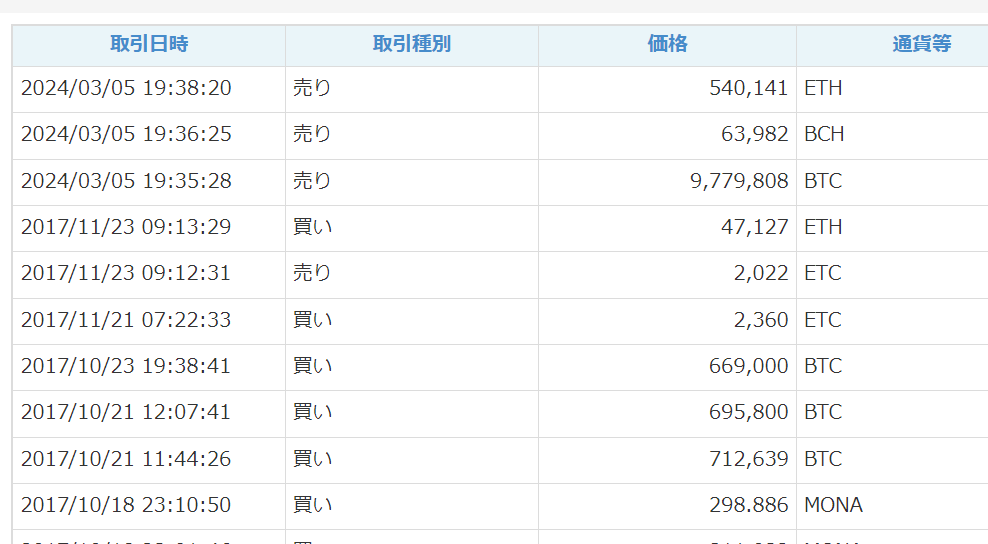Click BTC in the 9,779,808 row
The image size is (988, 544).
[823, 181]
